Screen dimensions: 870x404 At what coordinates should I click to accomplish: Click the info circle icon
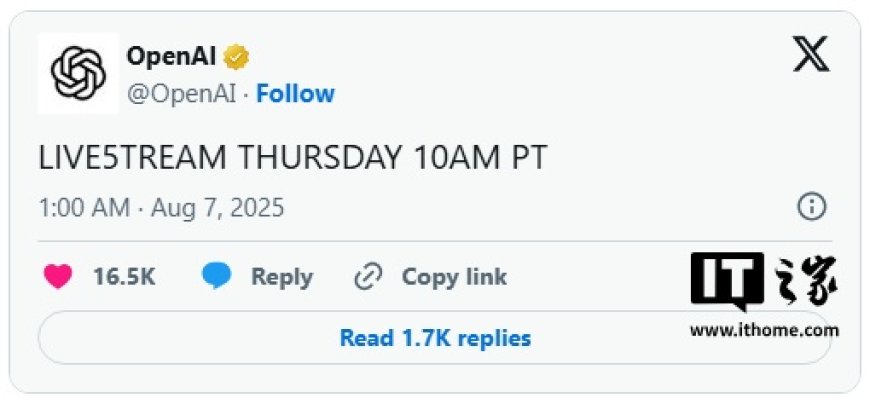(x=812, y=208)
